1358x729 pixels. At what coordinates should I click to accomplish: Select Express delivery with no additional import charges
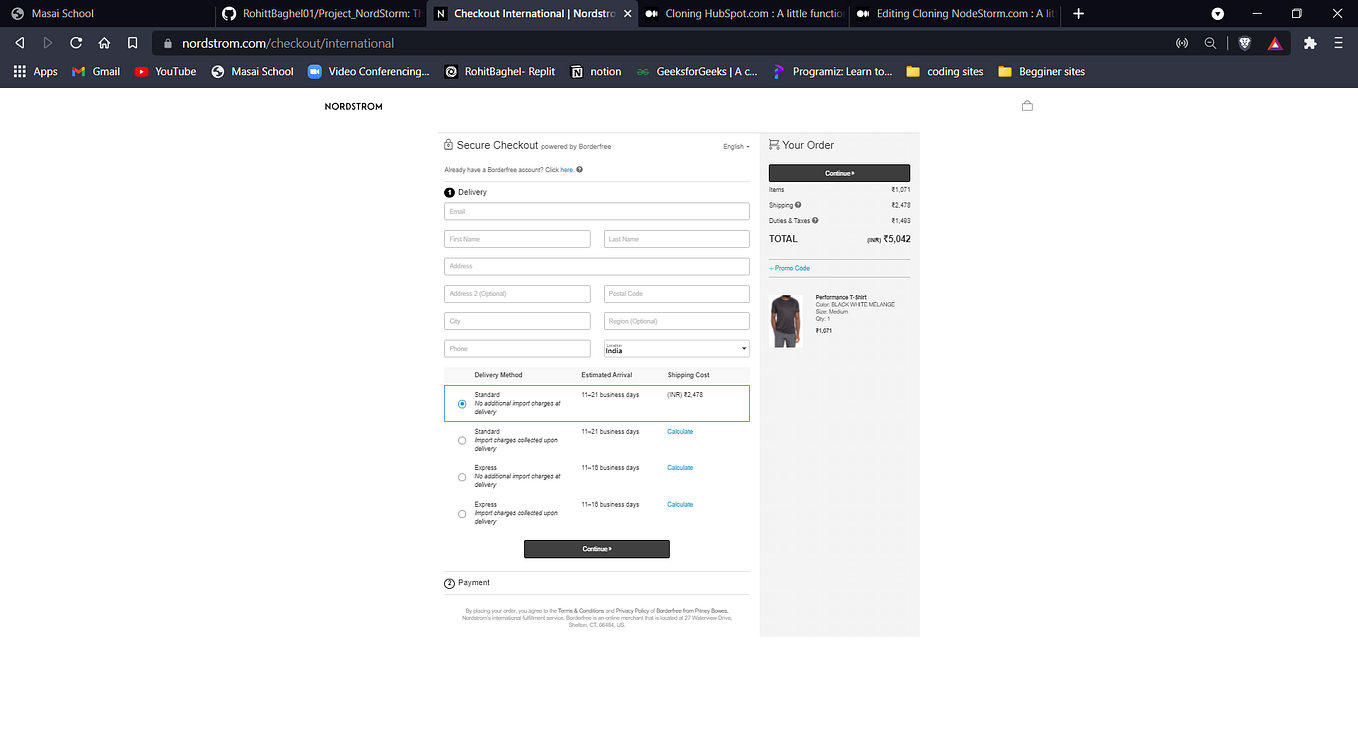coord(461,476)
